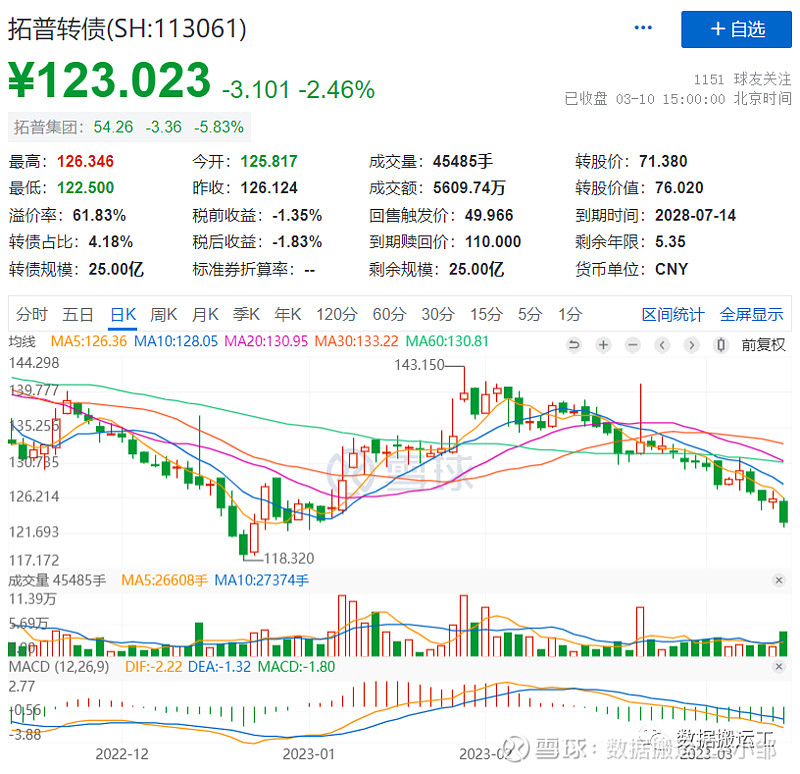The image size is (800, 774).
Task: Open the three-dot more options menu
Action: (643, 28)
